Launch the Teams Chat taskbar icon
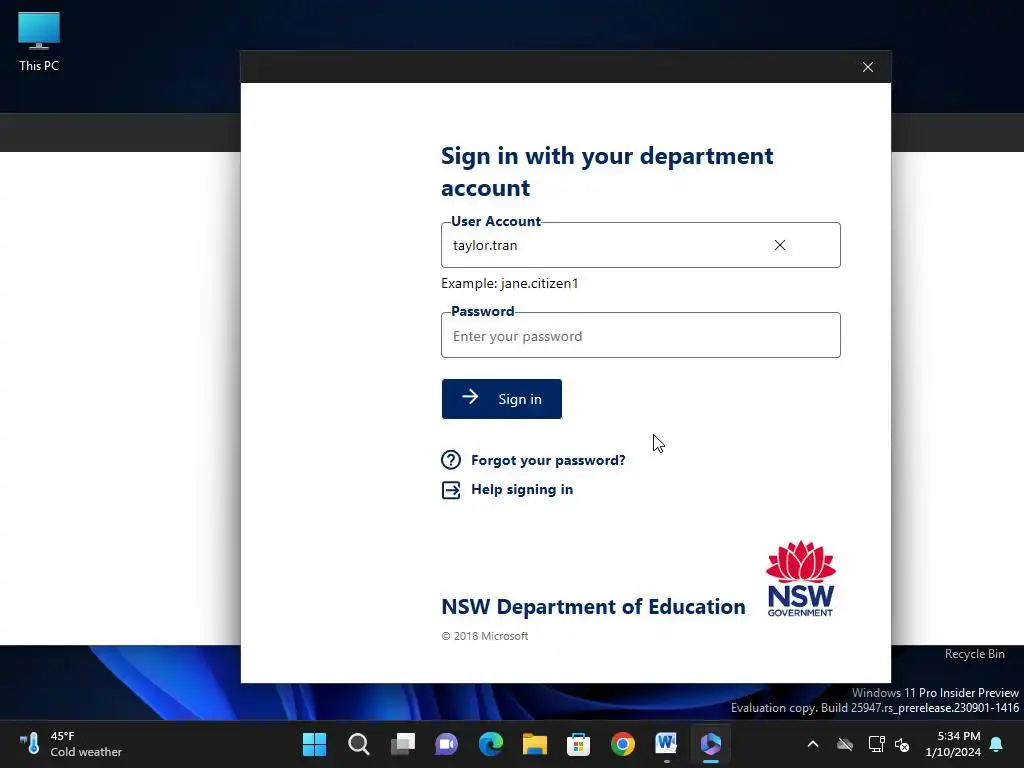The width and height of the screenshot is (1024, 768). coord(447,744)
